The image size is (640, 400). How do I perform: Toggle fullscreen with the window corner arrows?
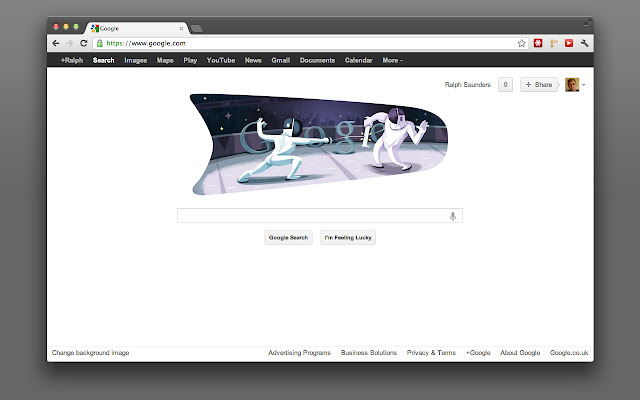(x=587, y=22)
